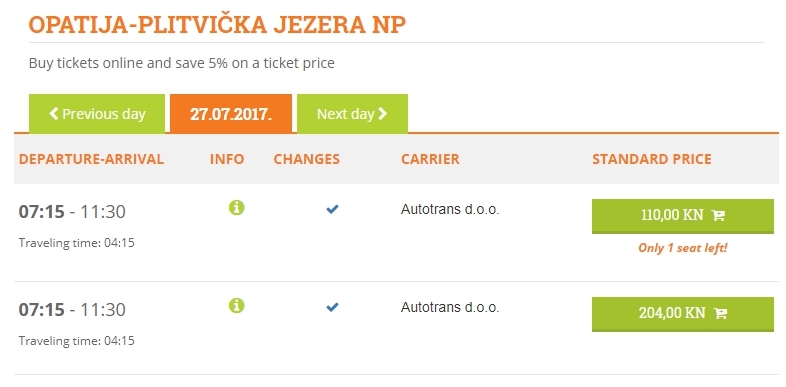Select the 27.07.2017. date tab
The height and width of the screenshot is (387, 786).
click(231, 114)
